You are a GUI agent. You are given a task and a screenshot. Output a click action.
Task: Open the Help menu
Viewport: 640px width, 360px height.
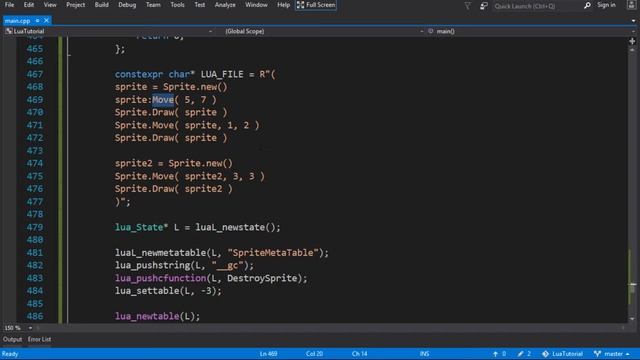point(283,5)
